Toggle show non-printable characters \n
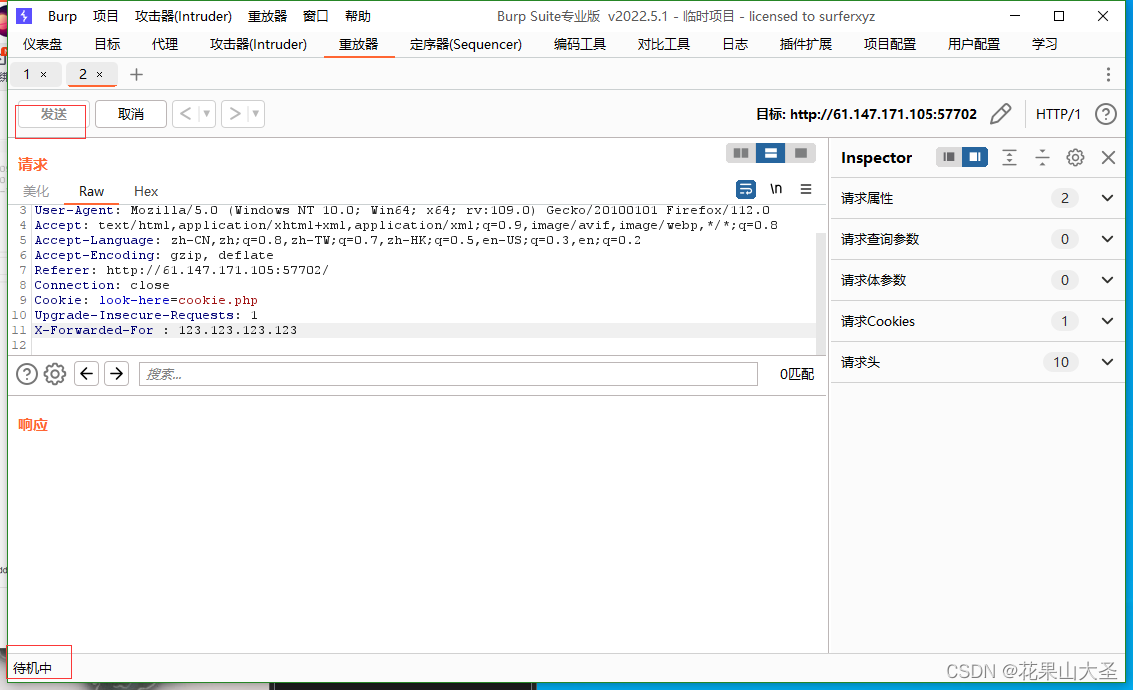 [776, 189]
